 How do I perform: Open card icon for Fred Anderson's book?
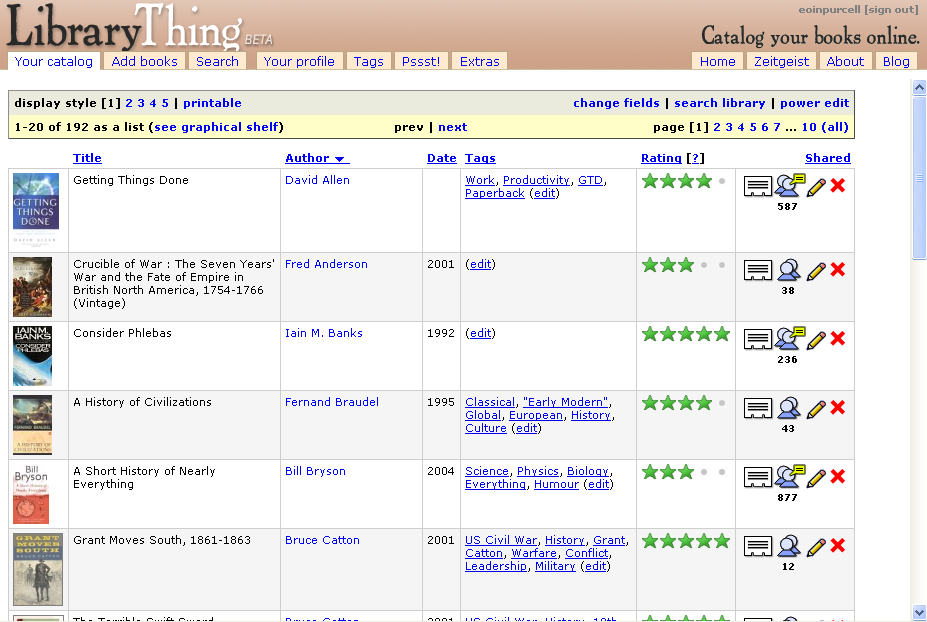click(x=758, y=270)
